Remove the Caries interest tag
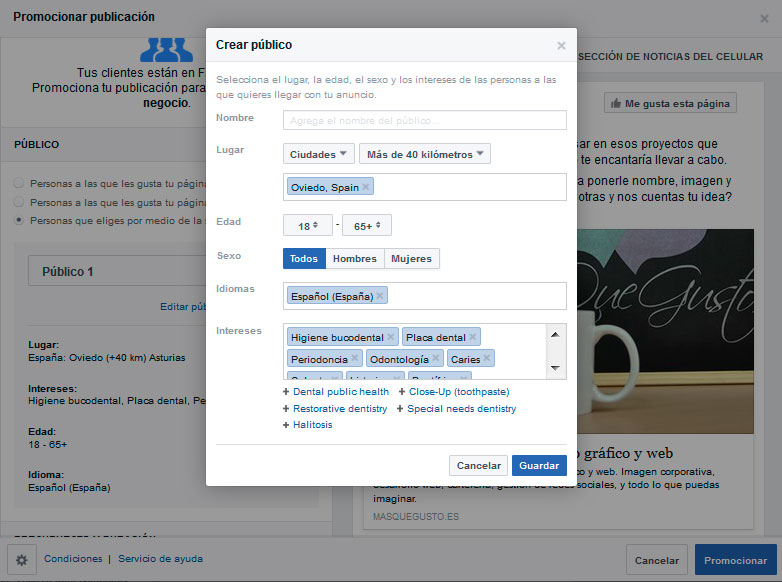782x582 pixels. 487,359
